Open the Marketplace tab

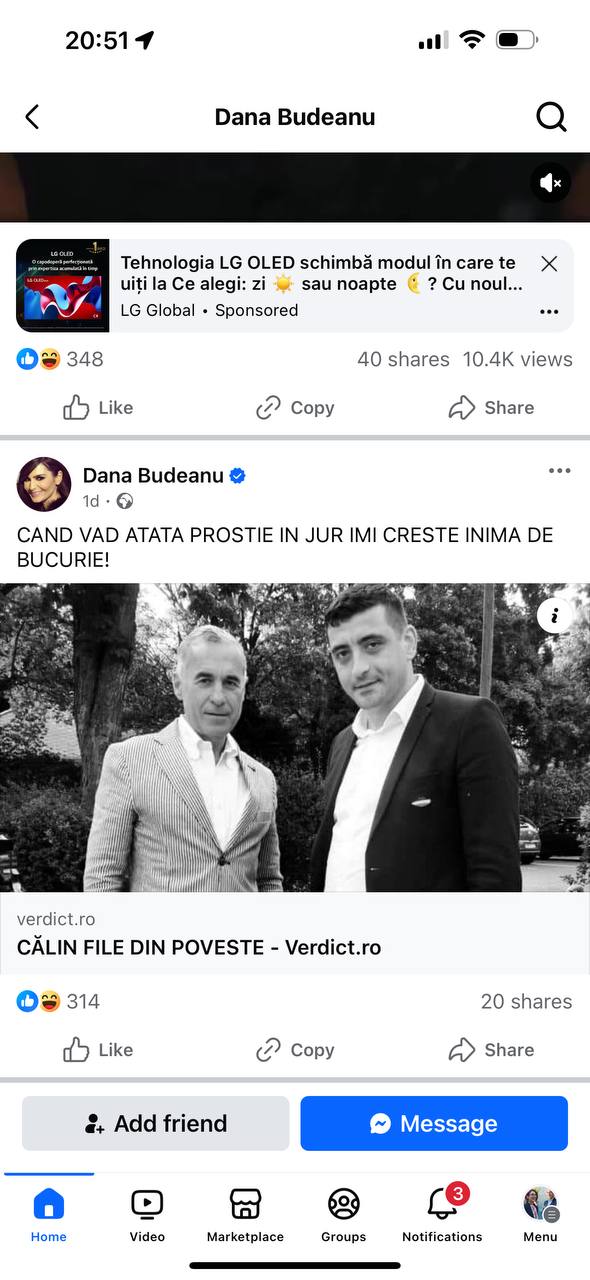pyautogui.click(x=245, y=1215)
